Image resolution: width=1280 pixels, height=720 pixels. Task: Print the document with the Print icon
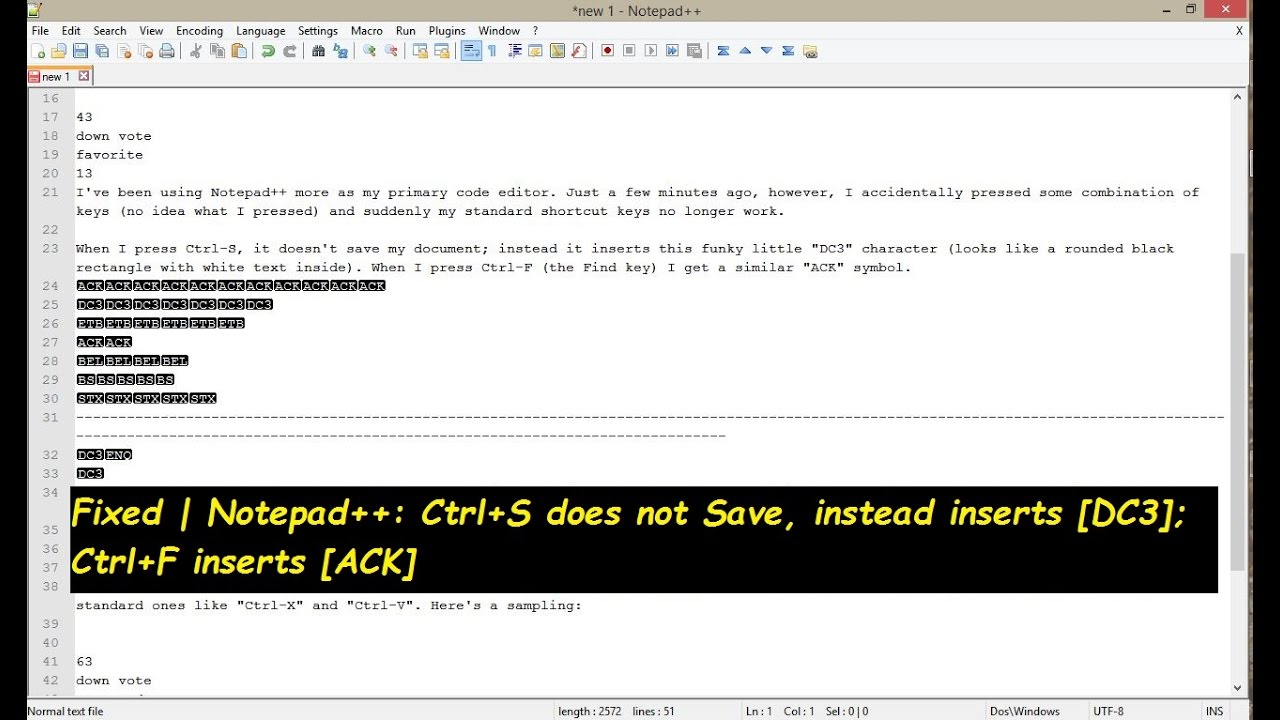(167, 51)
